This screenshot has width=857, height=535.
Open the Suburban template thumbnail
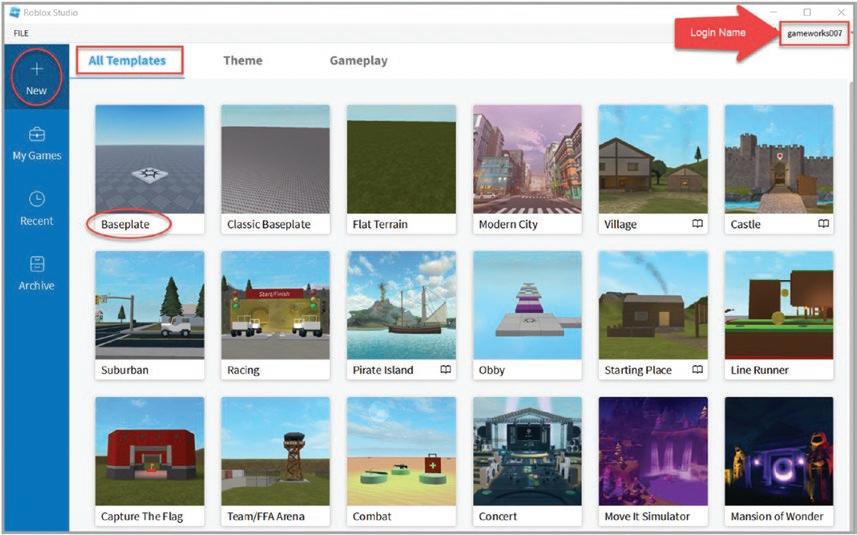click(150, 305)
